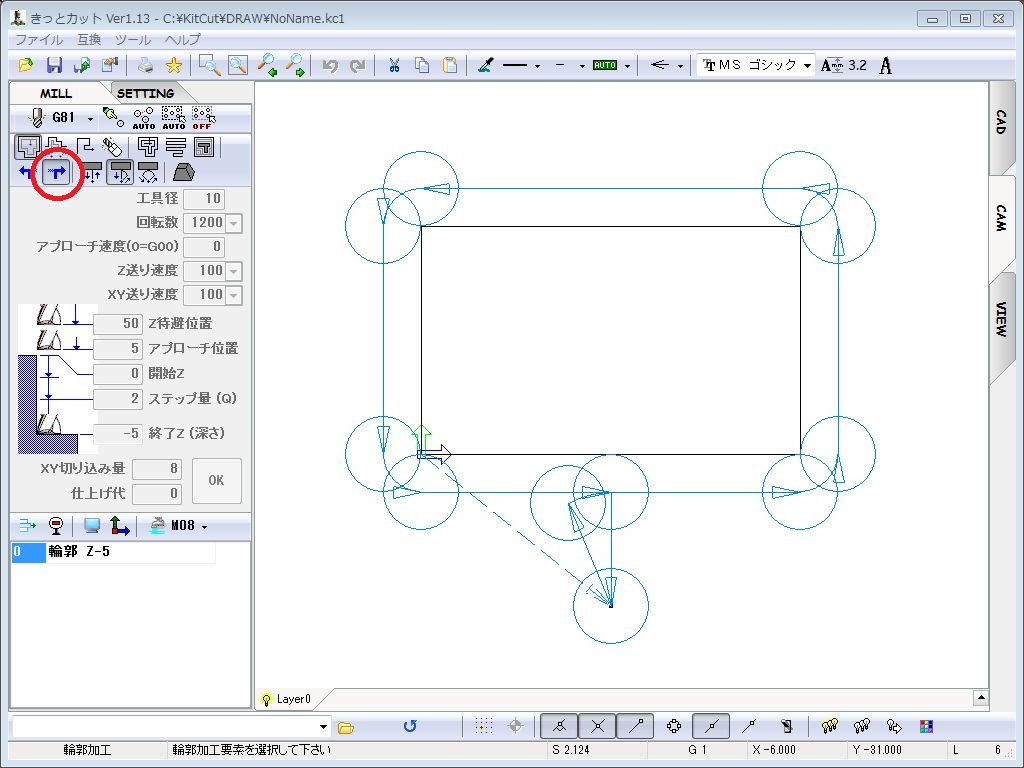This screenshot has width=1024, height=768.
Task: Toggle the intersection snap button
Action: point(598,726)
